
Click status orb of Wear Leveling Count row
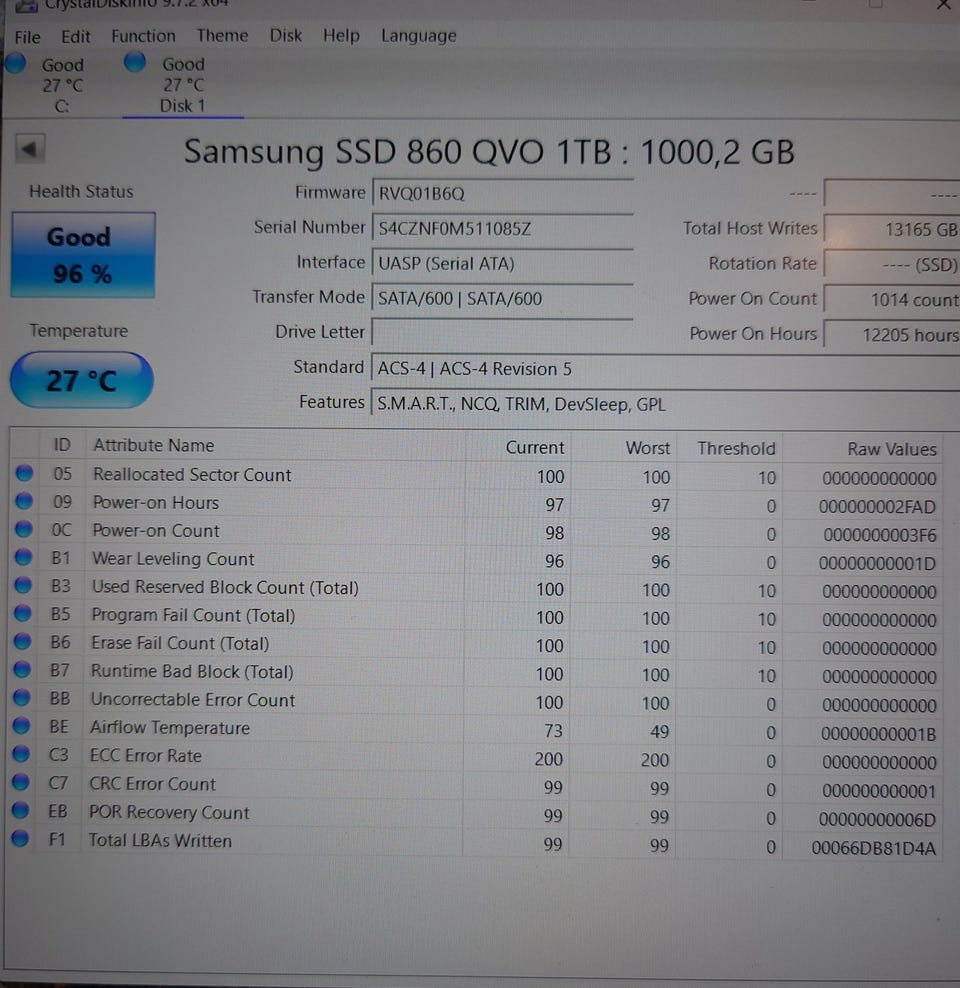click(23, 557)
